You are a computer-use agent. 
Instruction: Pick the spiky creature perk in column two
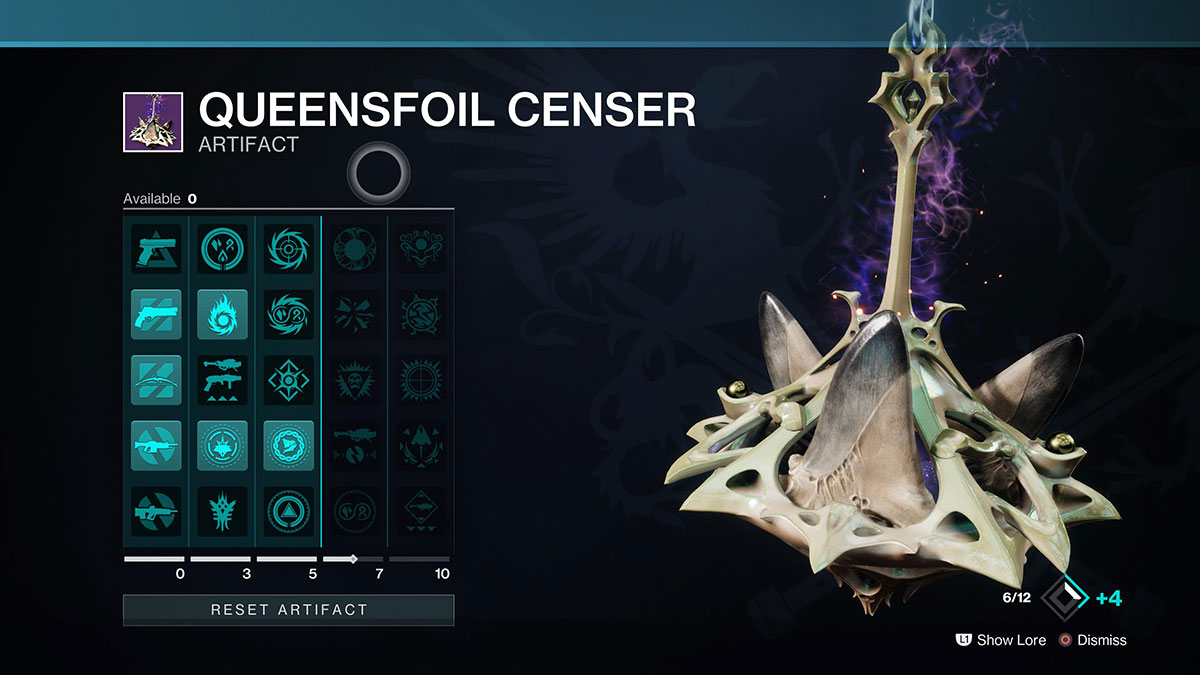pyautogui.click(x=222, y=511)
